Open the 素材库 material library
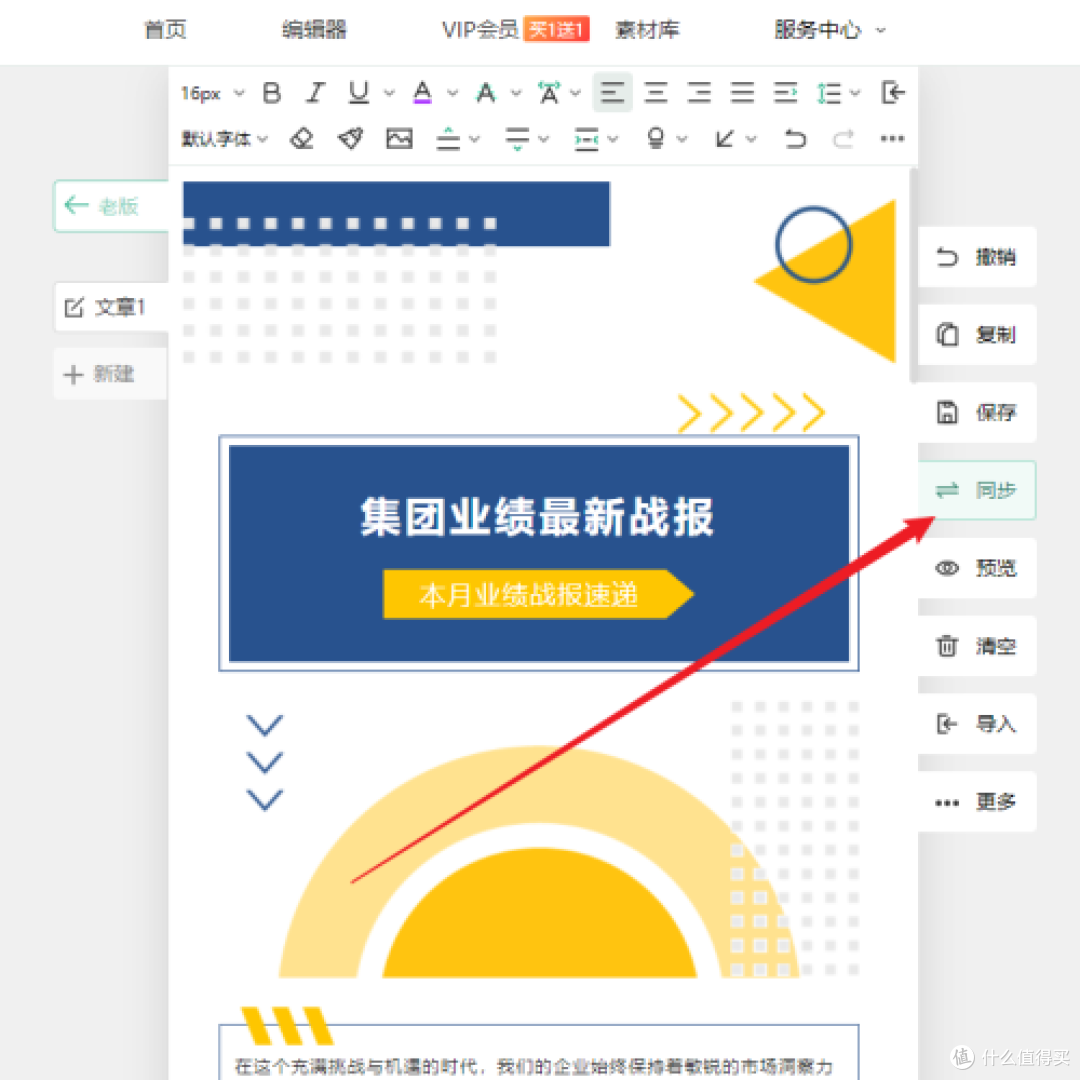 [x=647, y=30]
